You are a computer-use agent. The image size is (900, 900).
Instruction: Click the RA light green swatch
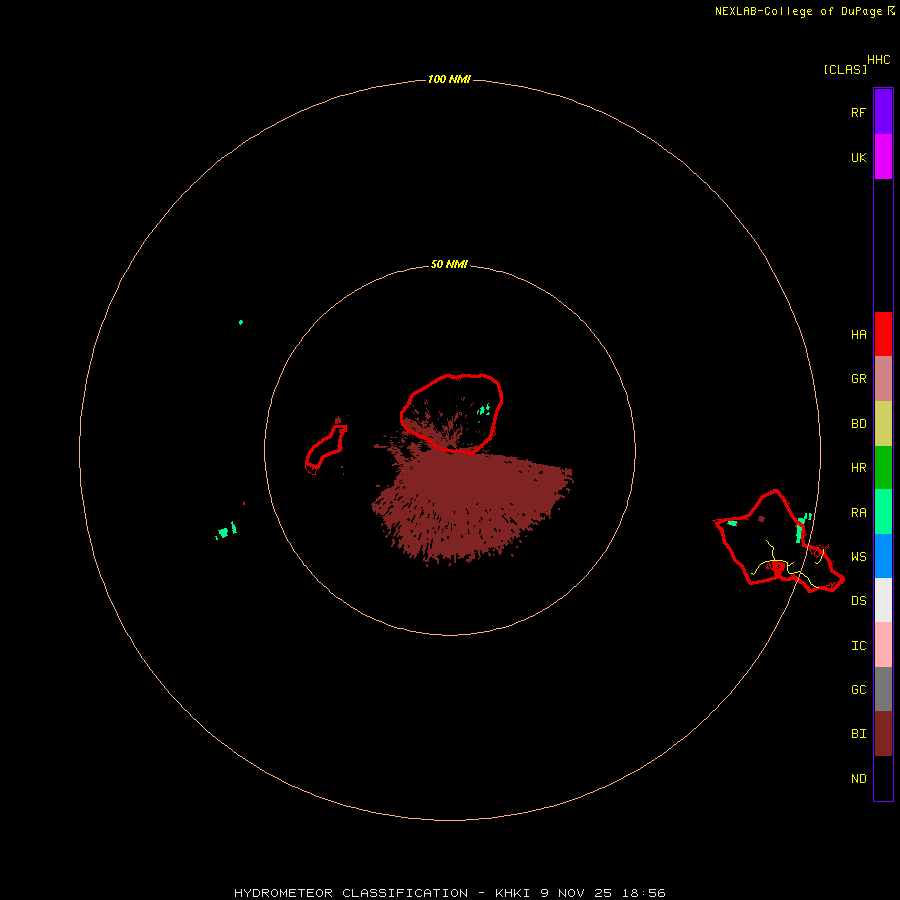(x=883, y=511)
